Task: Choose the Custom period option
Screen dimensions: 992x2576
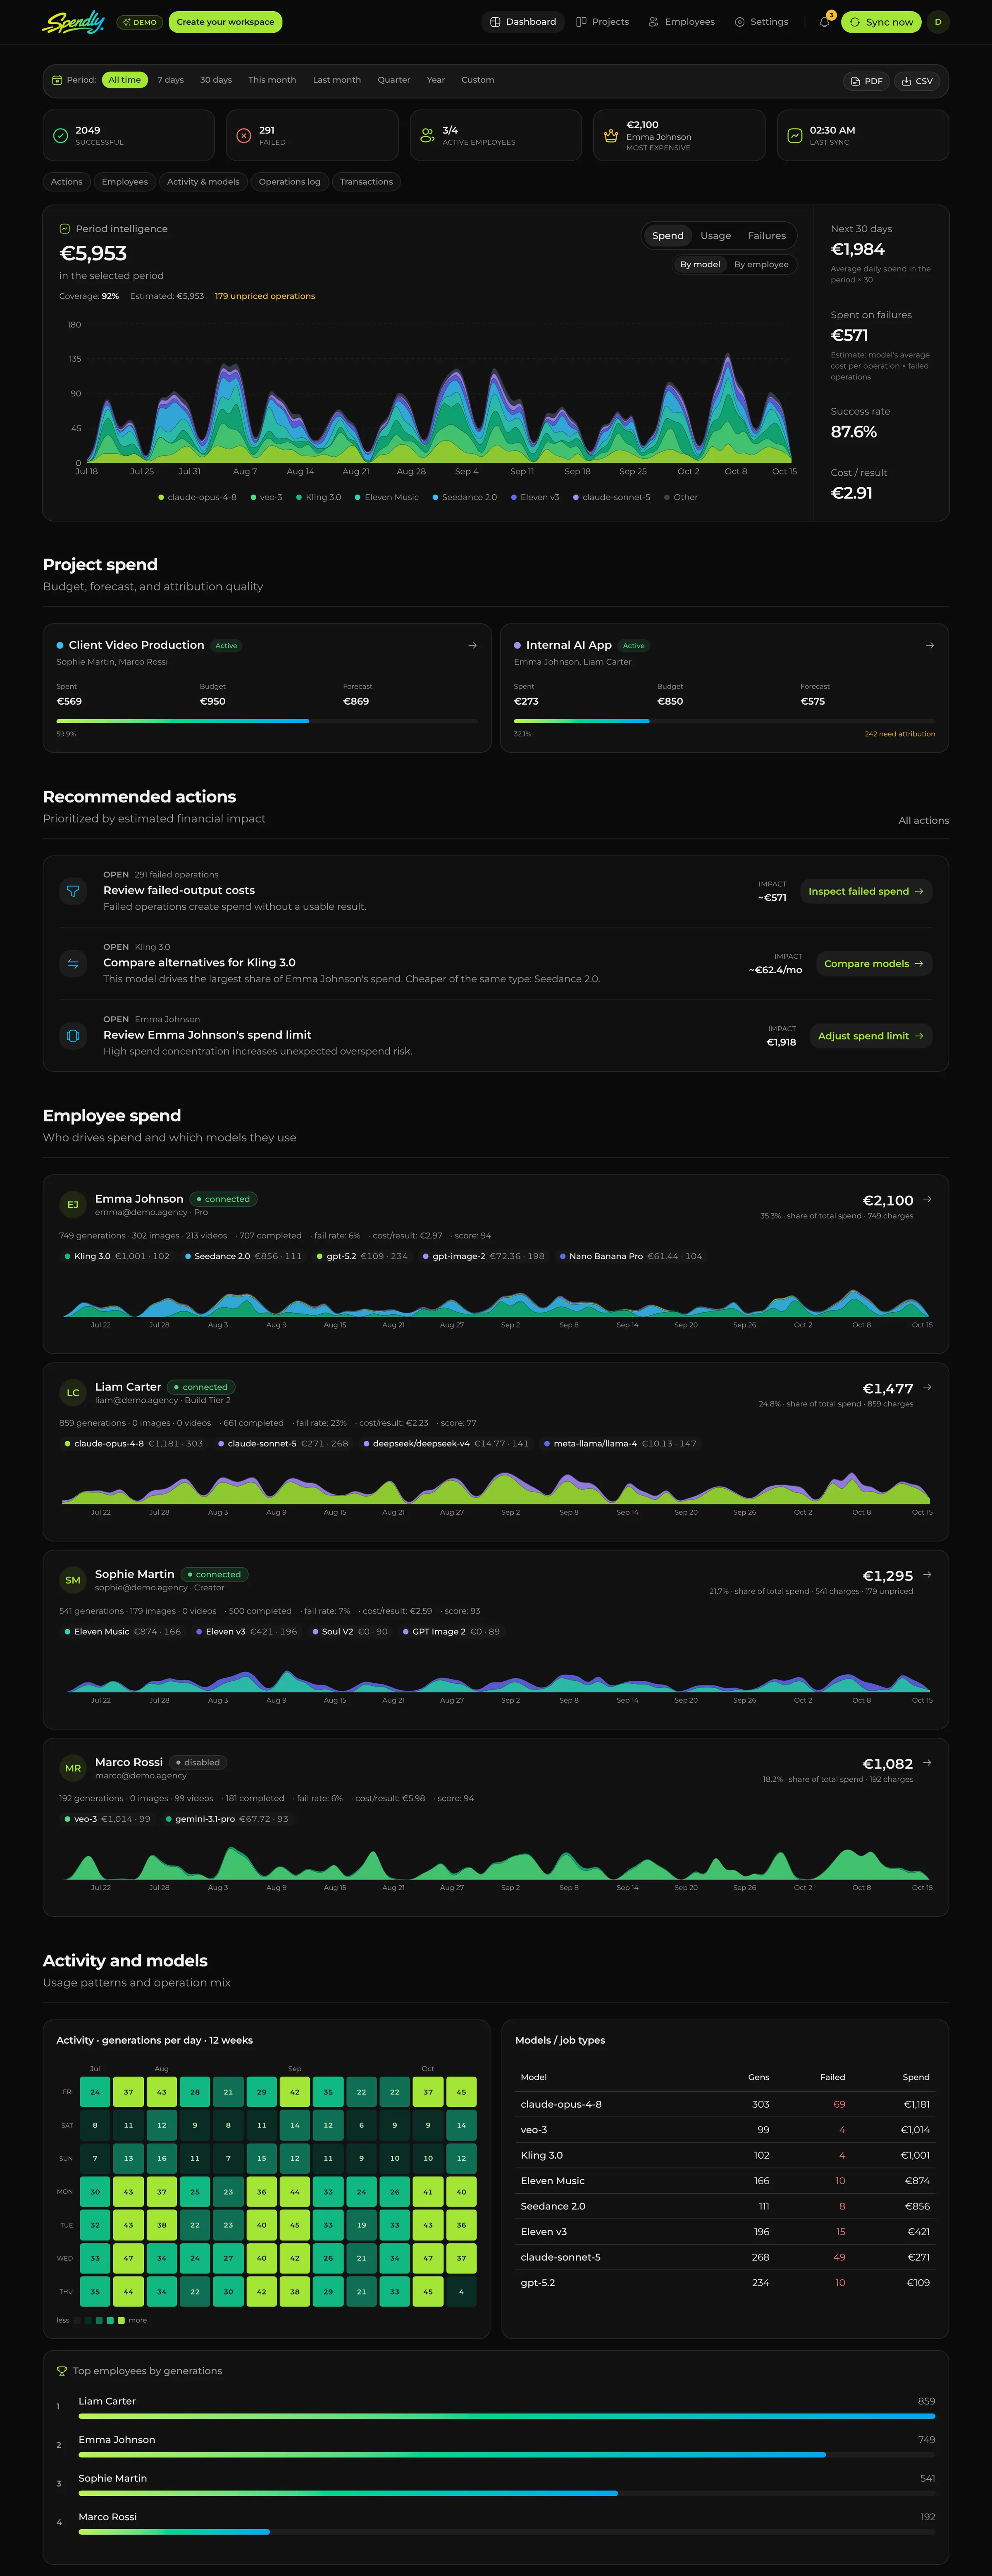Action: point(477,80)
